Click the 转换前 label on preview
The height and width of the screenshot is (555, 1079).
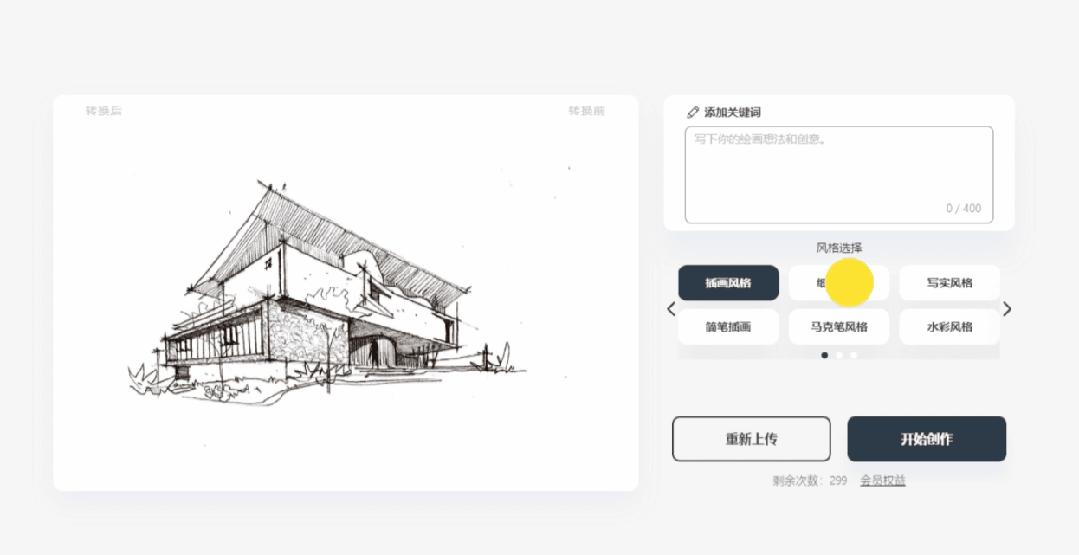pyautogui.click(x=586, y=111)
